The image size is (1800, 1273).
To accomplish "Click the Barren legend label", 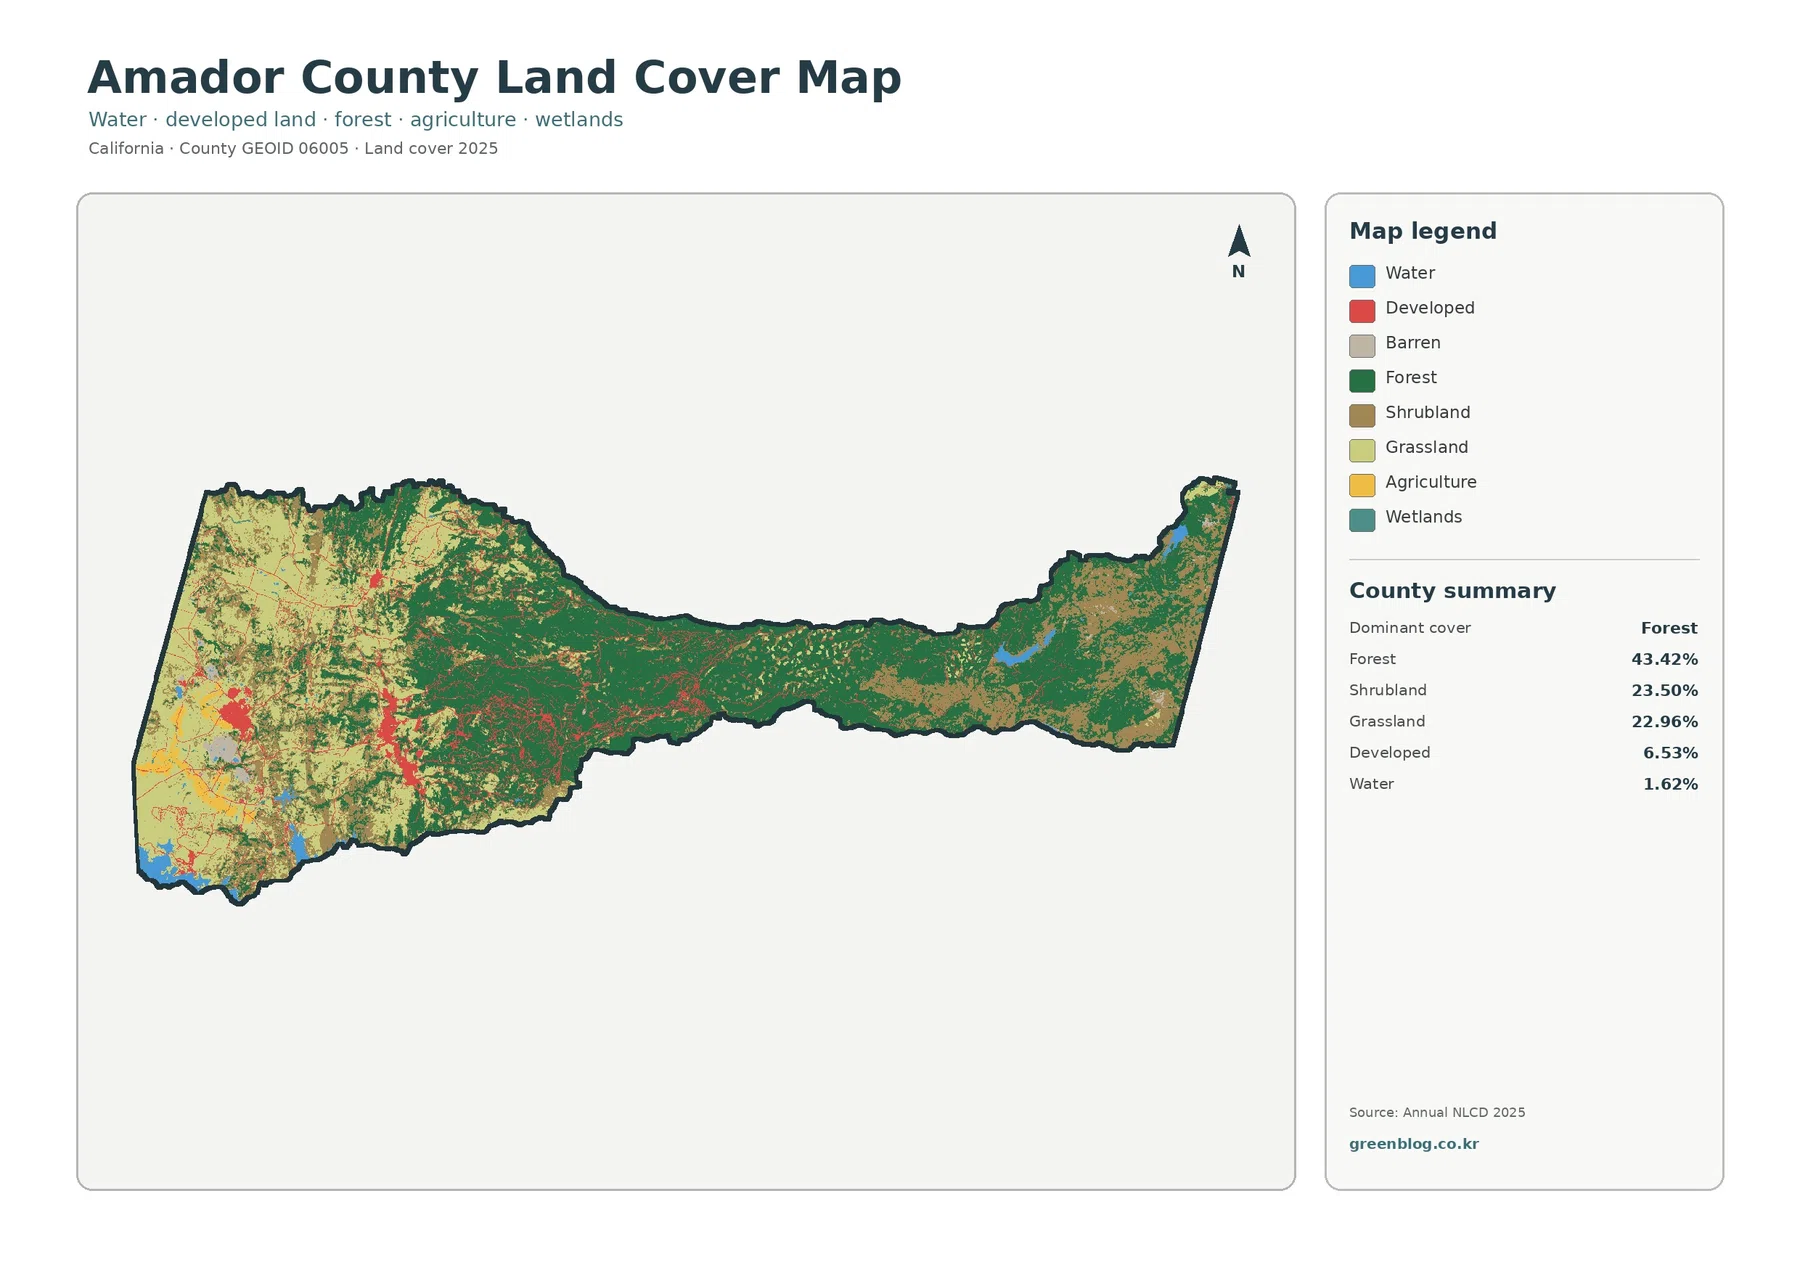I will click(1413, 343).
